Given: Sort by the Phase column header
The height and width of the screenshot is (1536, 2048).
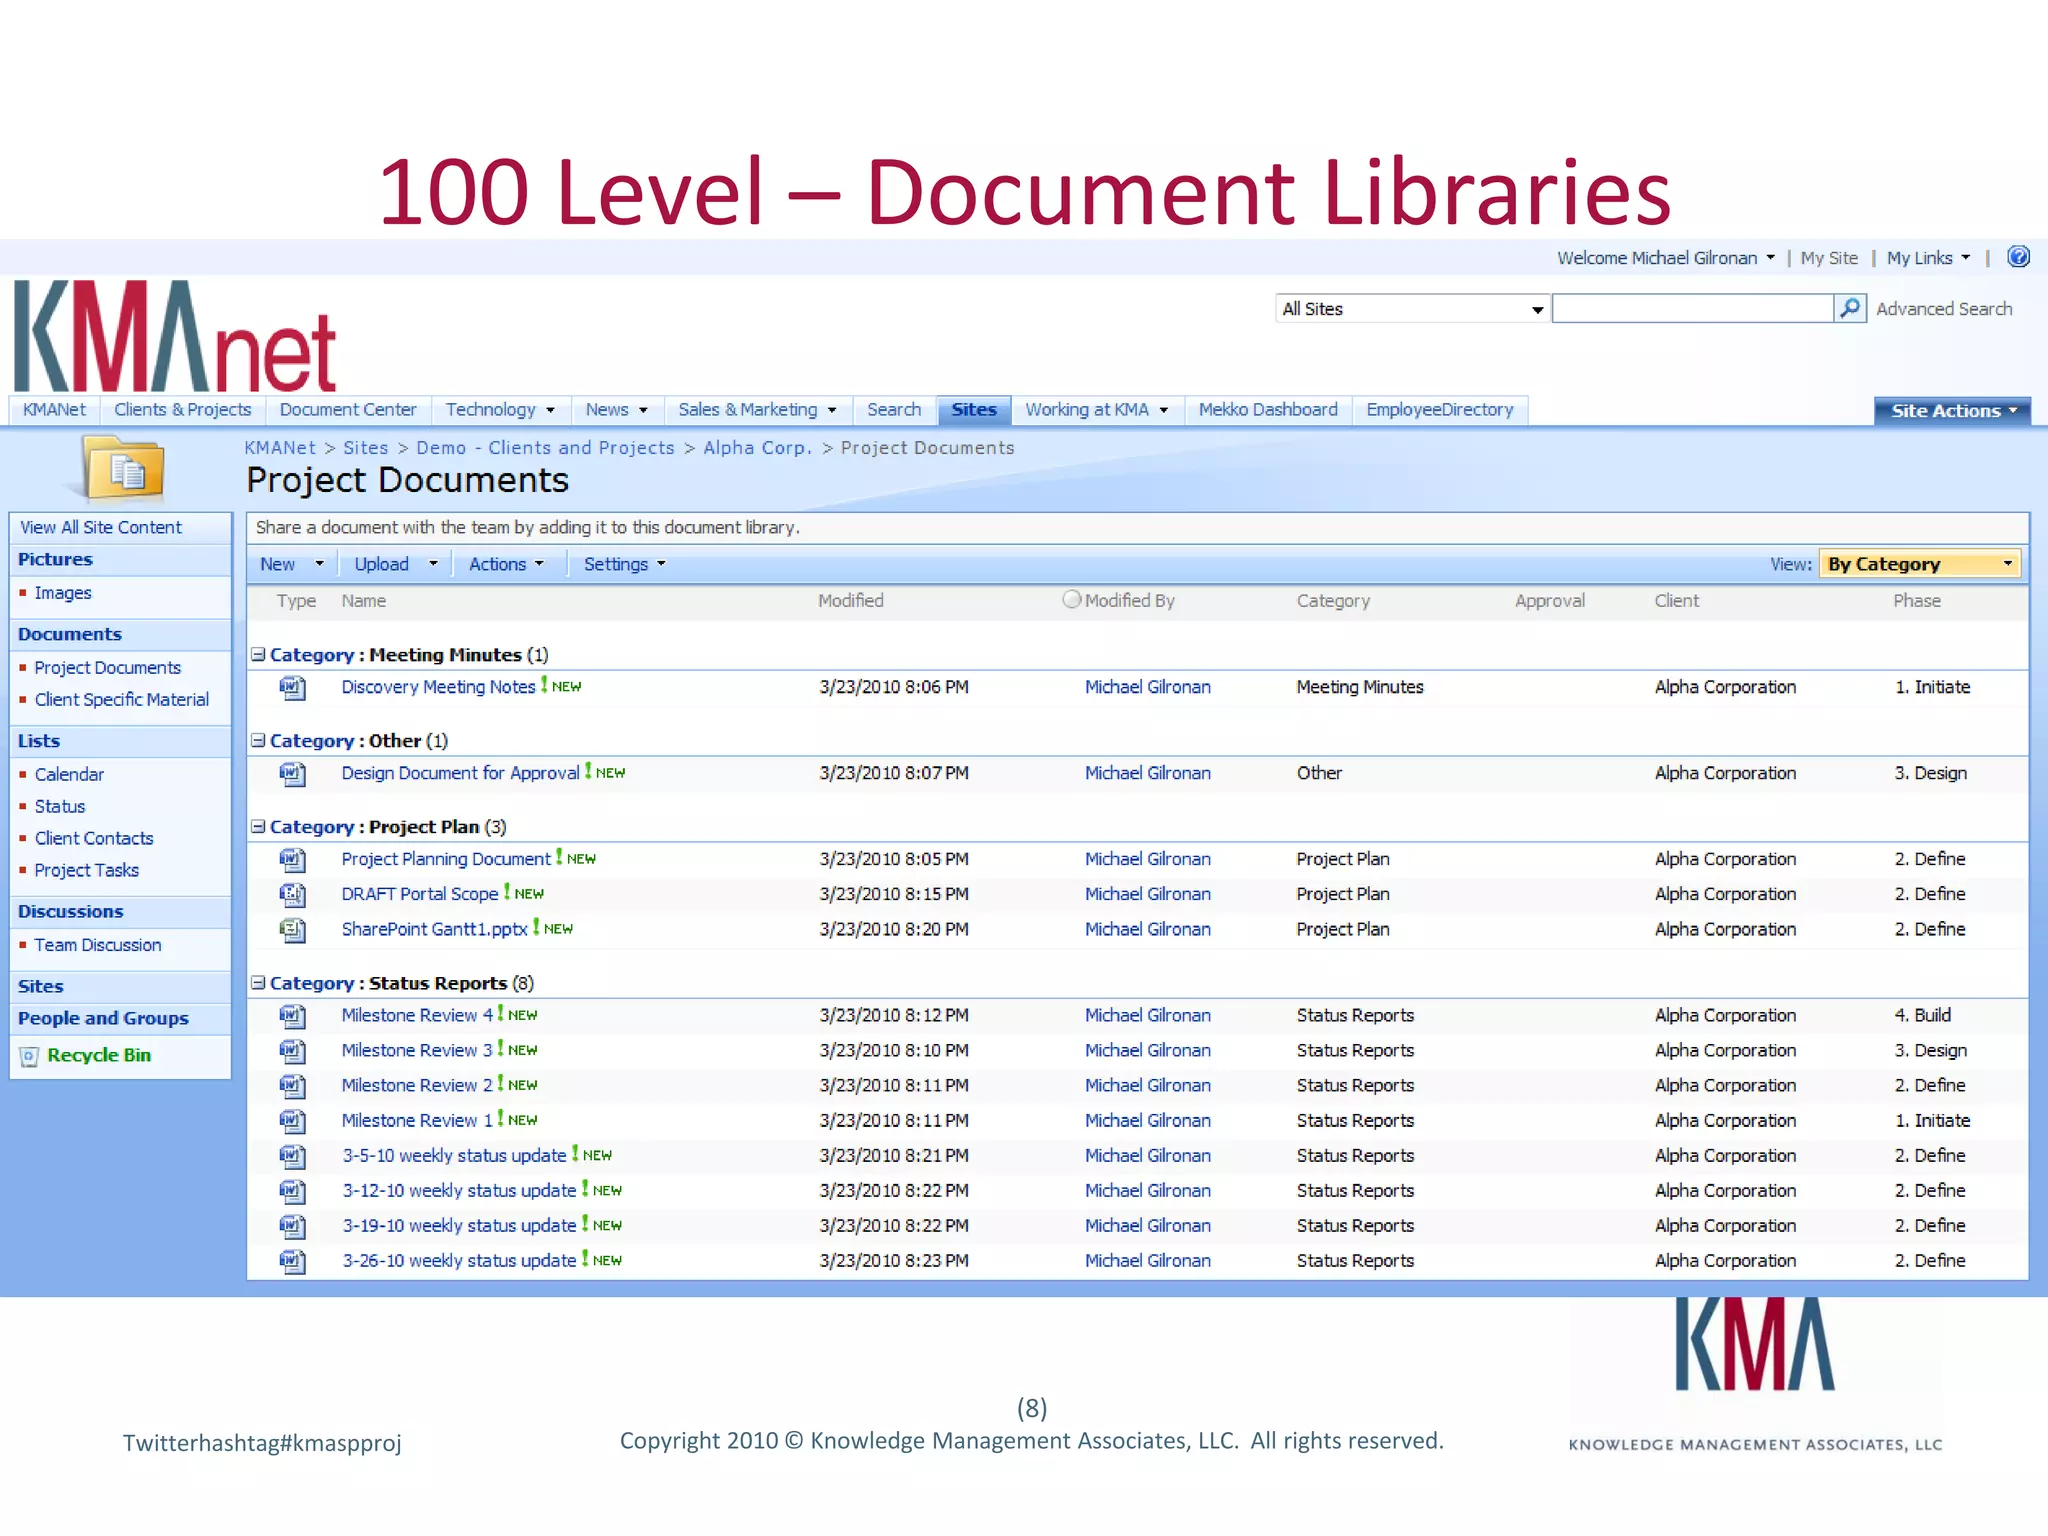Looking at the screenshot, I should coord(1917,601).
